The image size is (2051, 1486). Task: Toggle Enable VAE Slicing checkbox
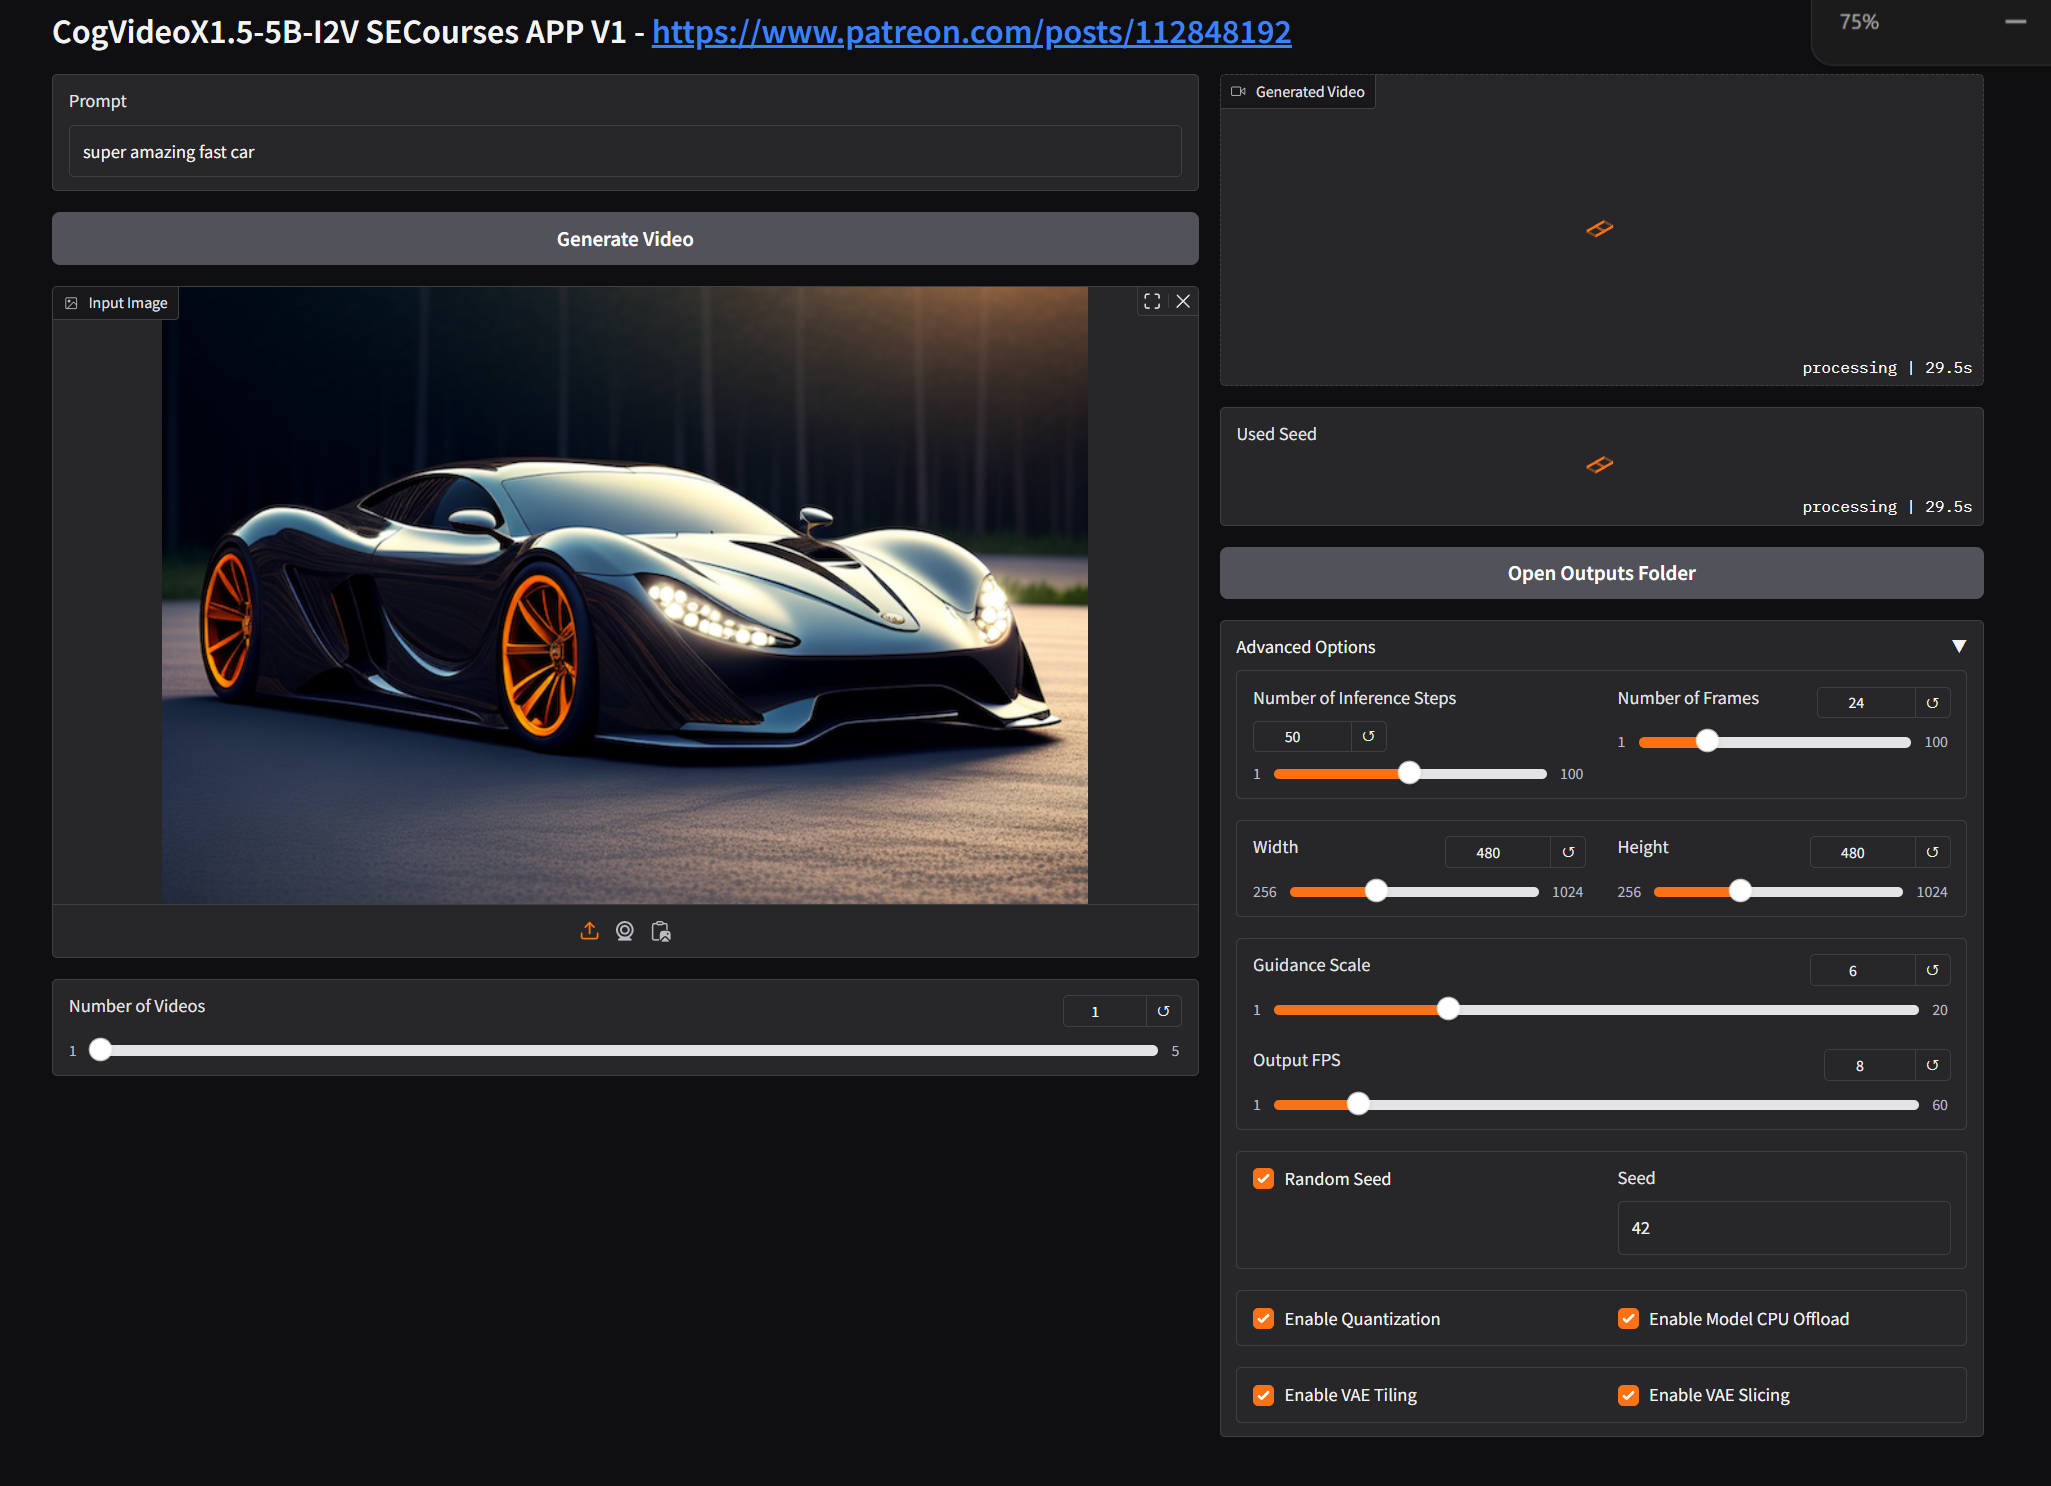1628,1395
